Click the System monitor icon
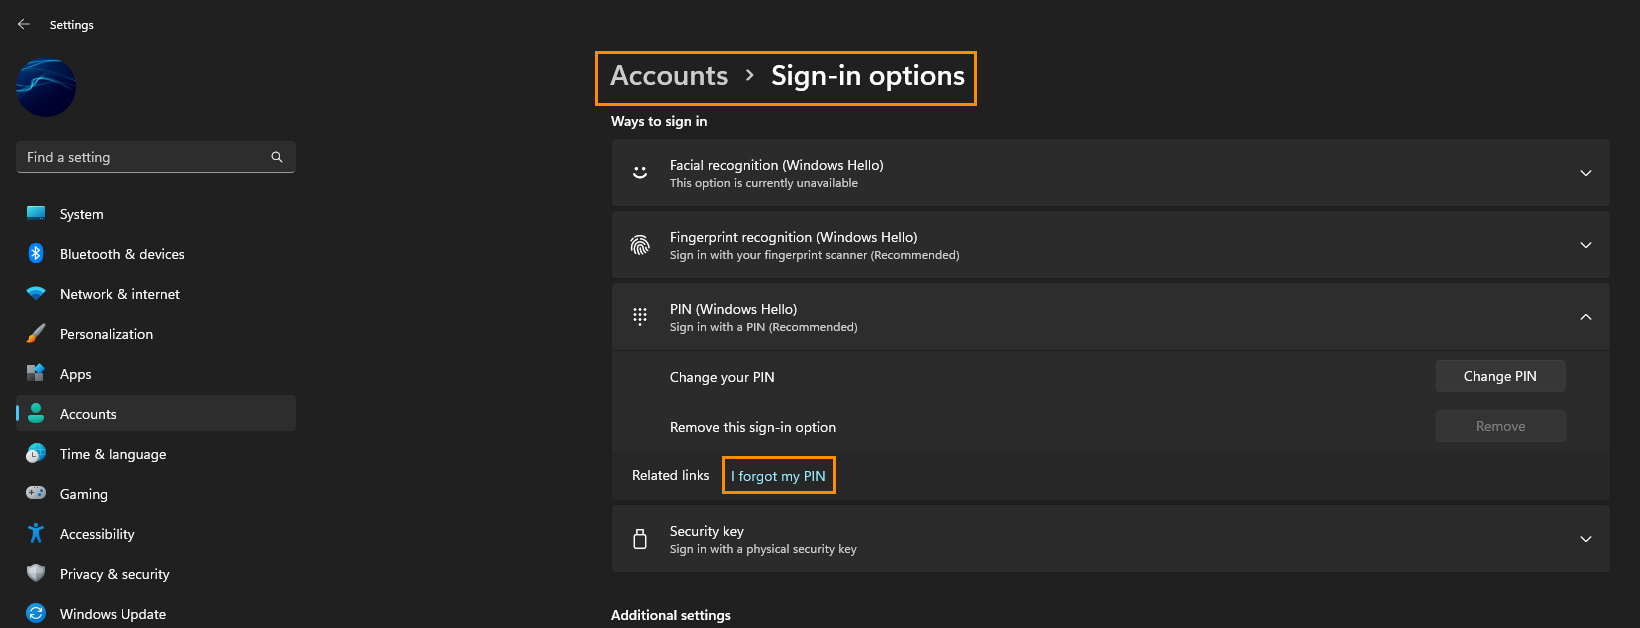This screenshot has height=628, width=1640. (x=36, y=213)
